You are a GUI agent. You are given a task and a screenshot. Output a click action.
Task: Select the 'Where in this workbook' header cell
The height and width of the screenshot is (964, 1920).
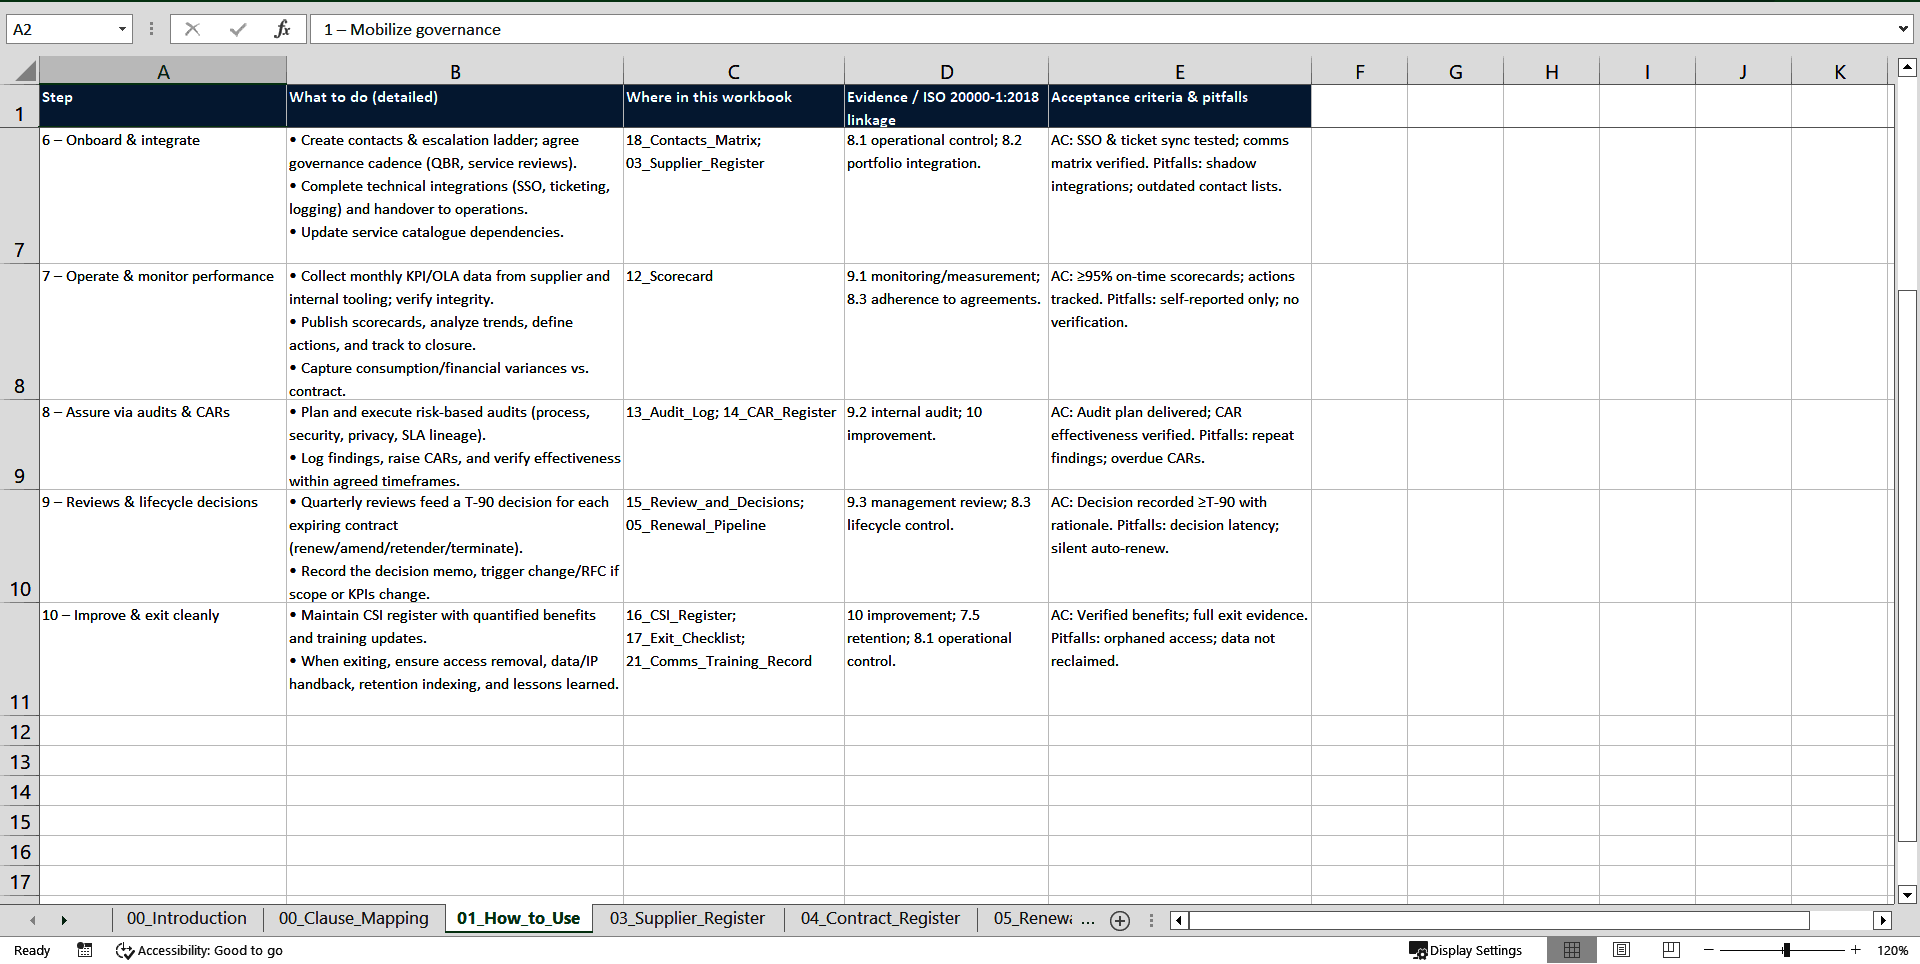tap(734, 106)
